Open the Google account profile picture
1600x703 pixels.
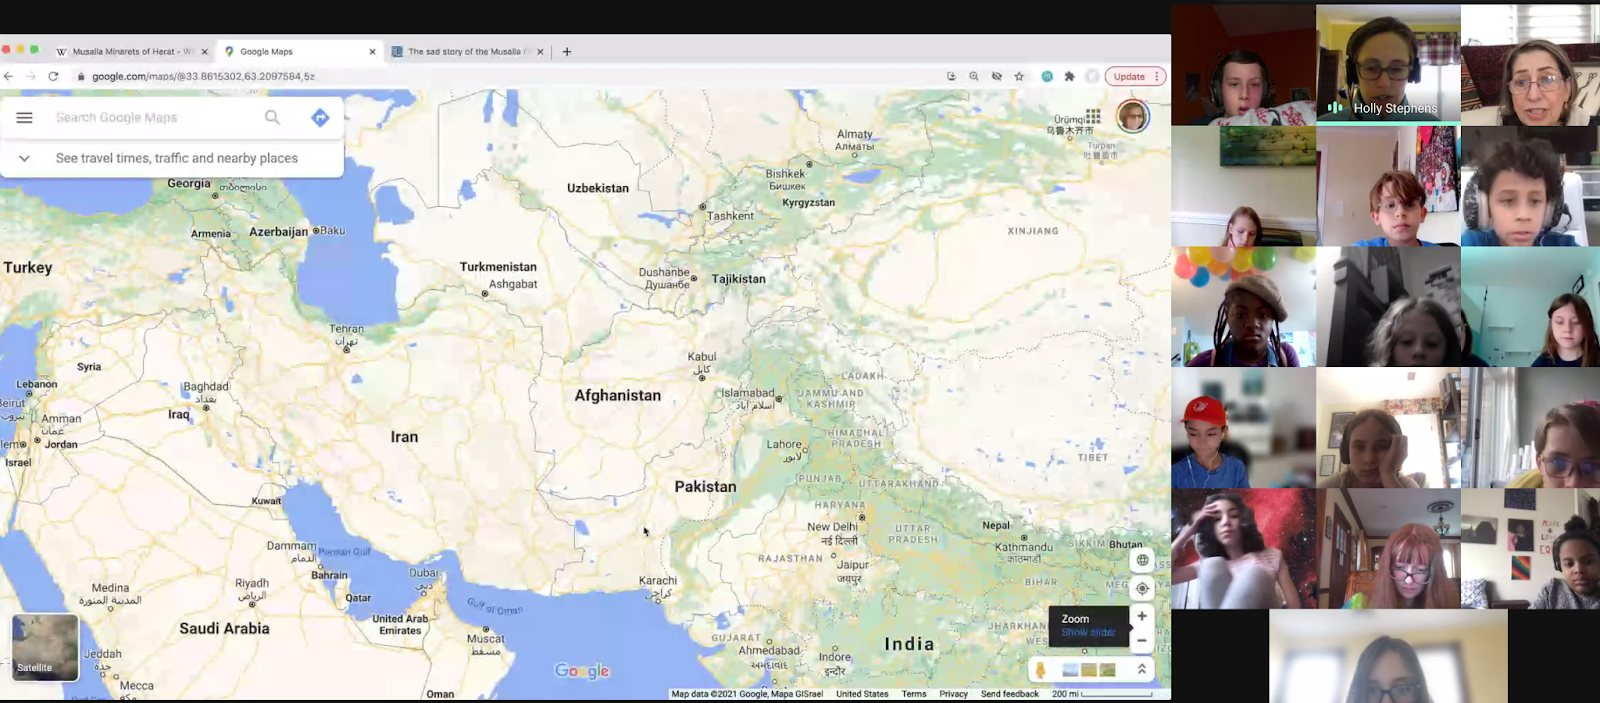tap(1133, 117)
